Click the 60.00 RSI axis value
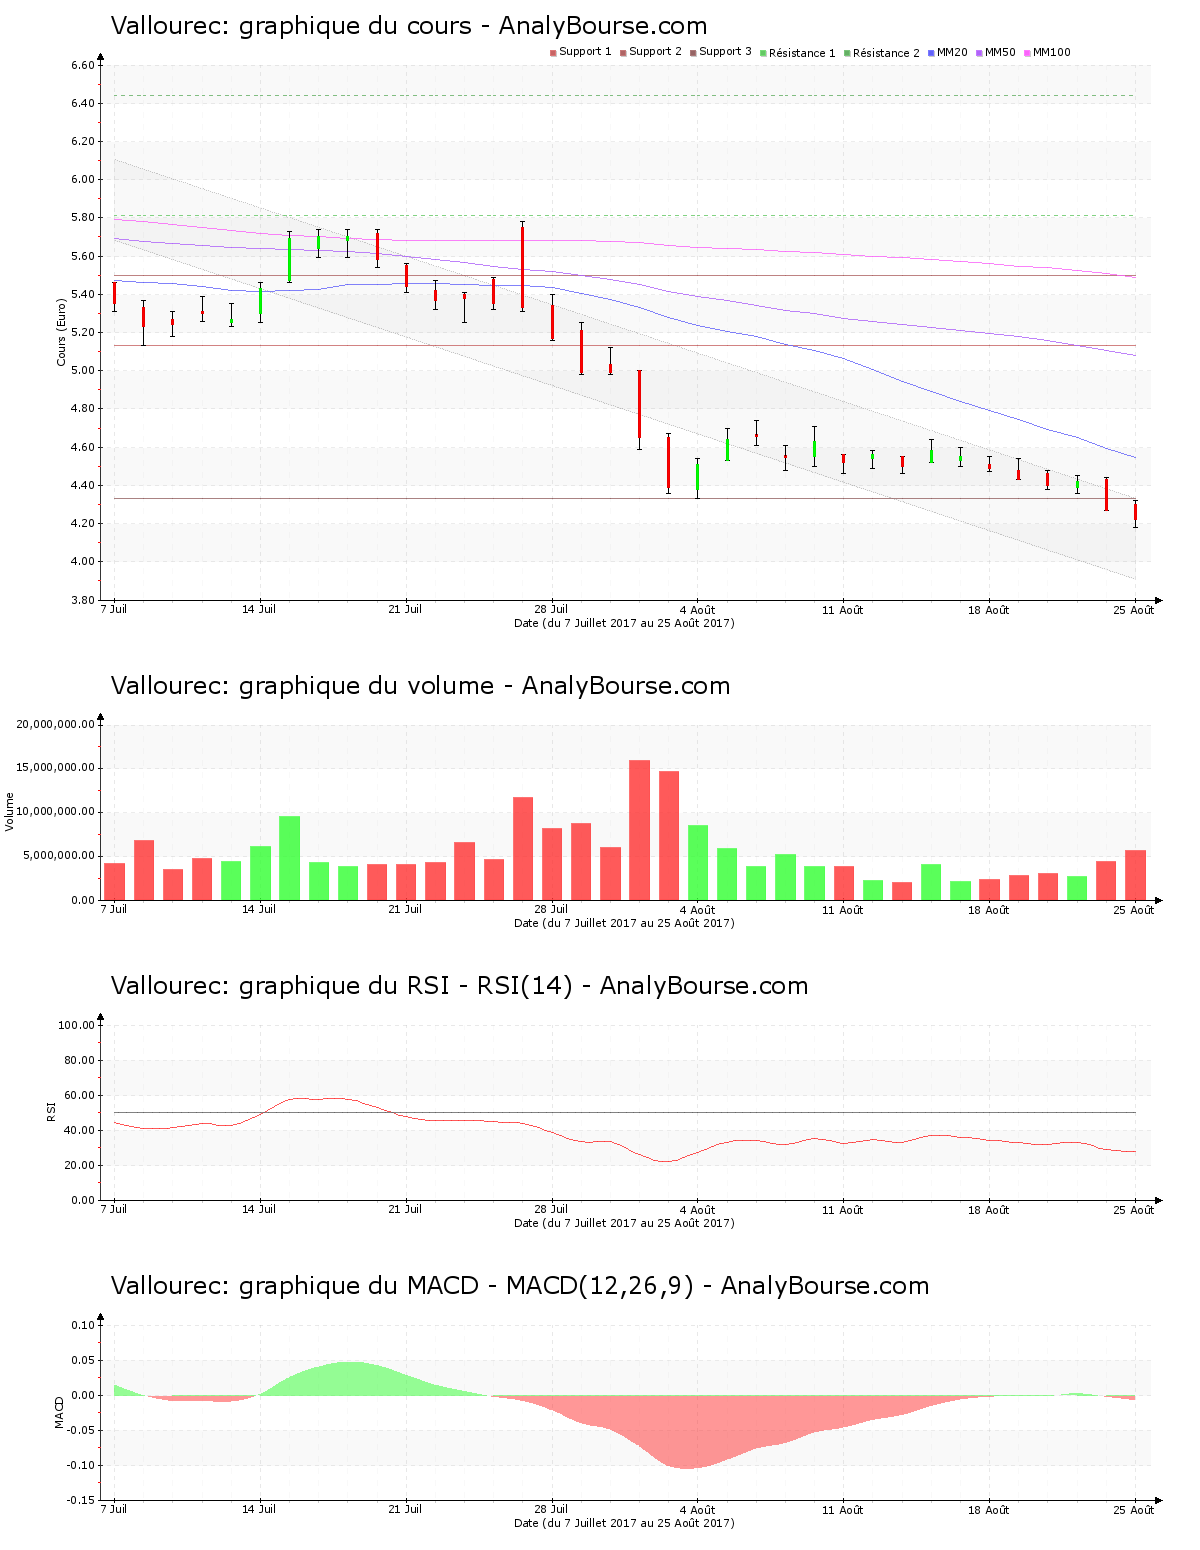This screenshot has width=1200, height=1550. [x=80, y=1096]
